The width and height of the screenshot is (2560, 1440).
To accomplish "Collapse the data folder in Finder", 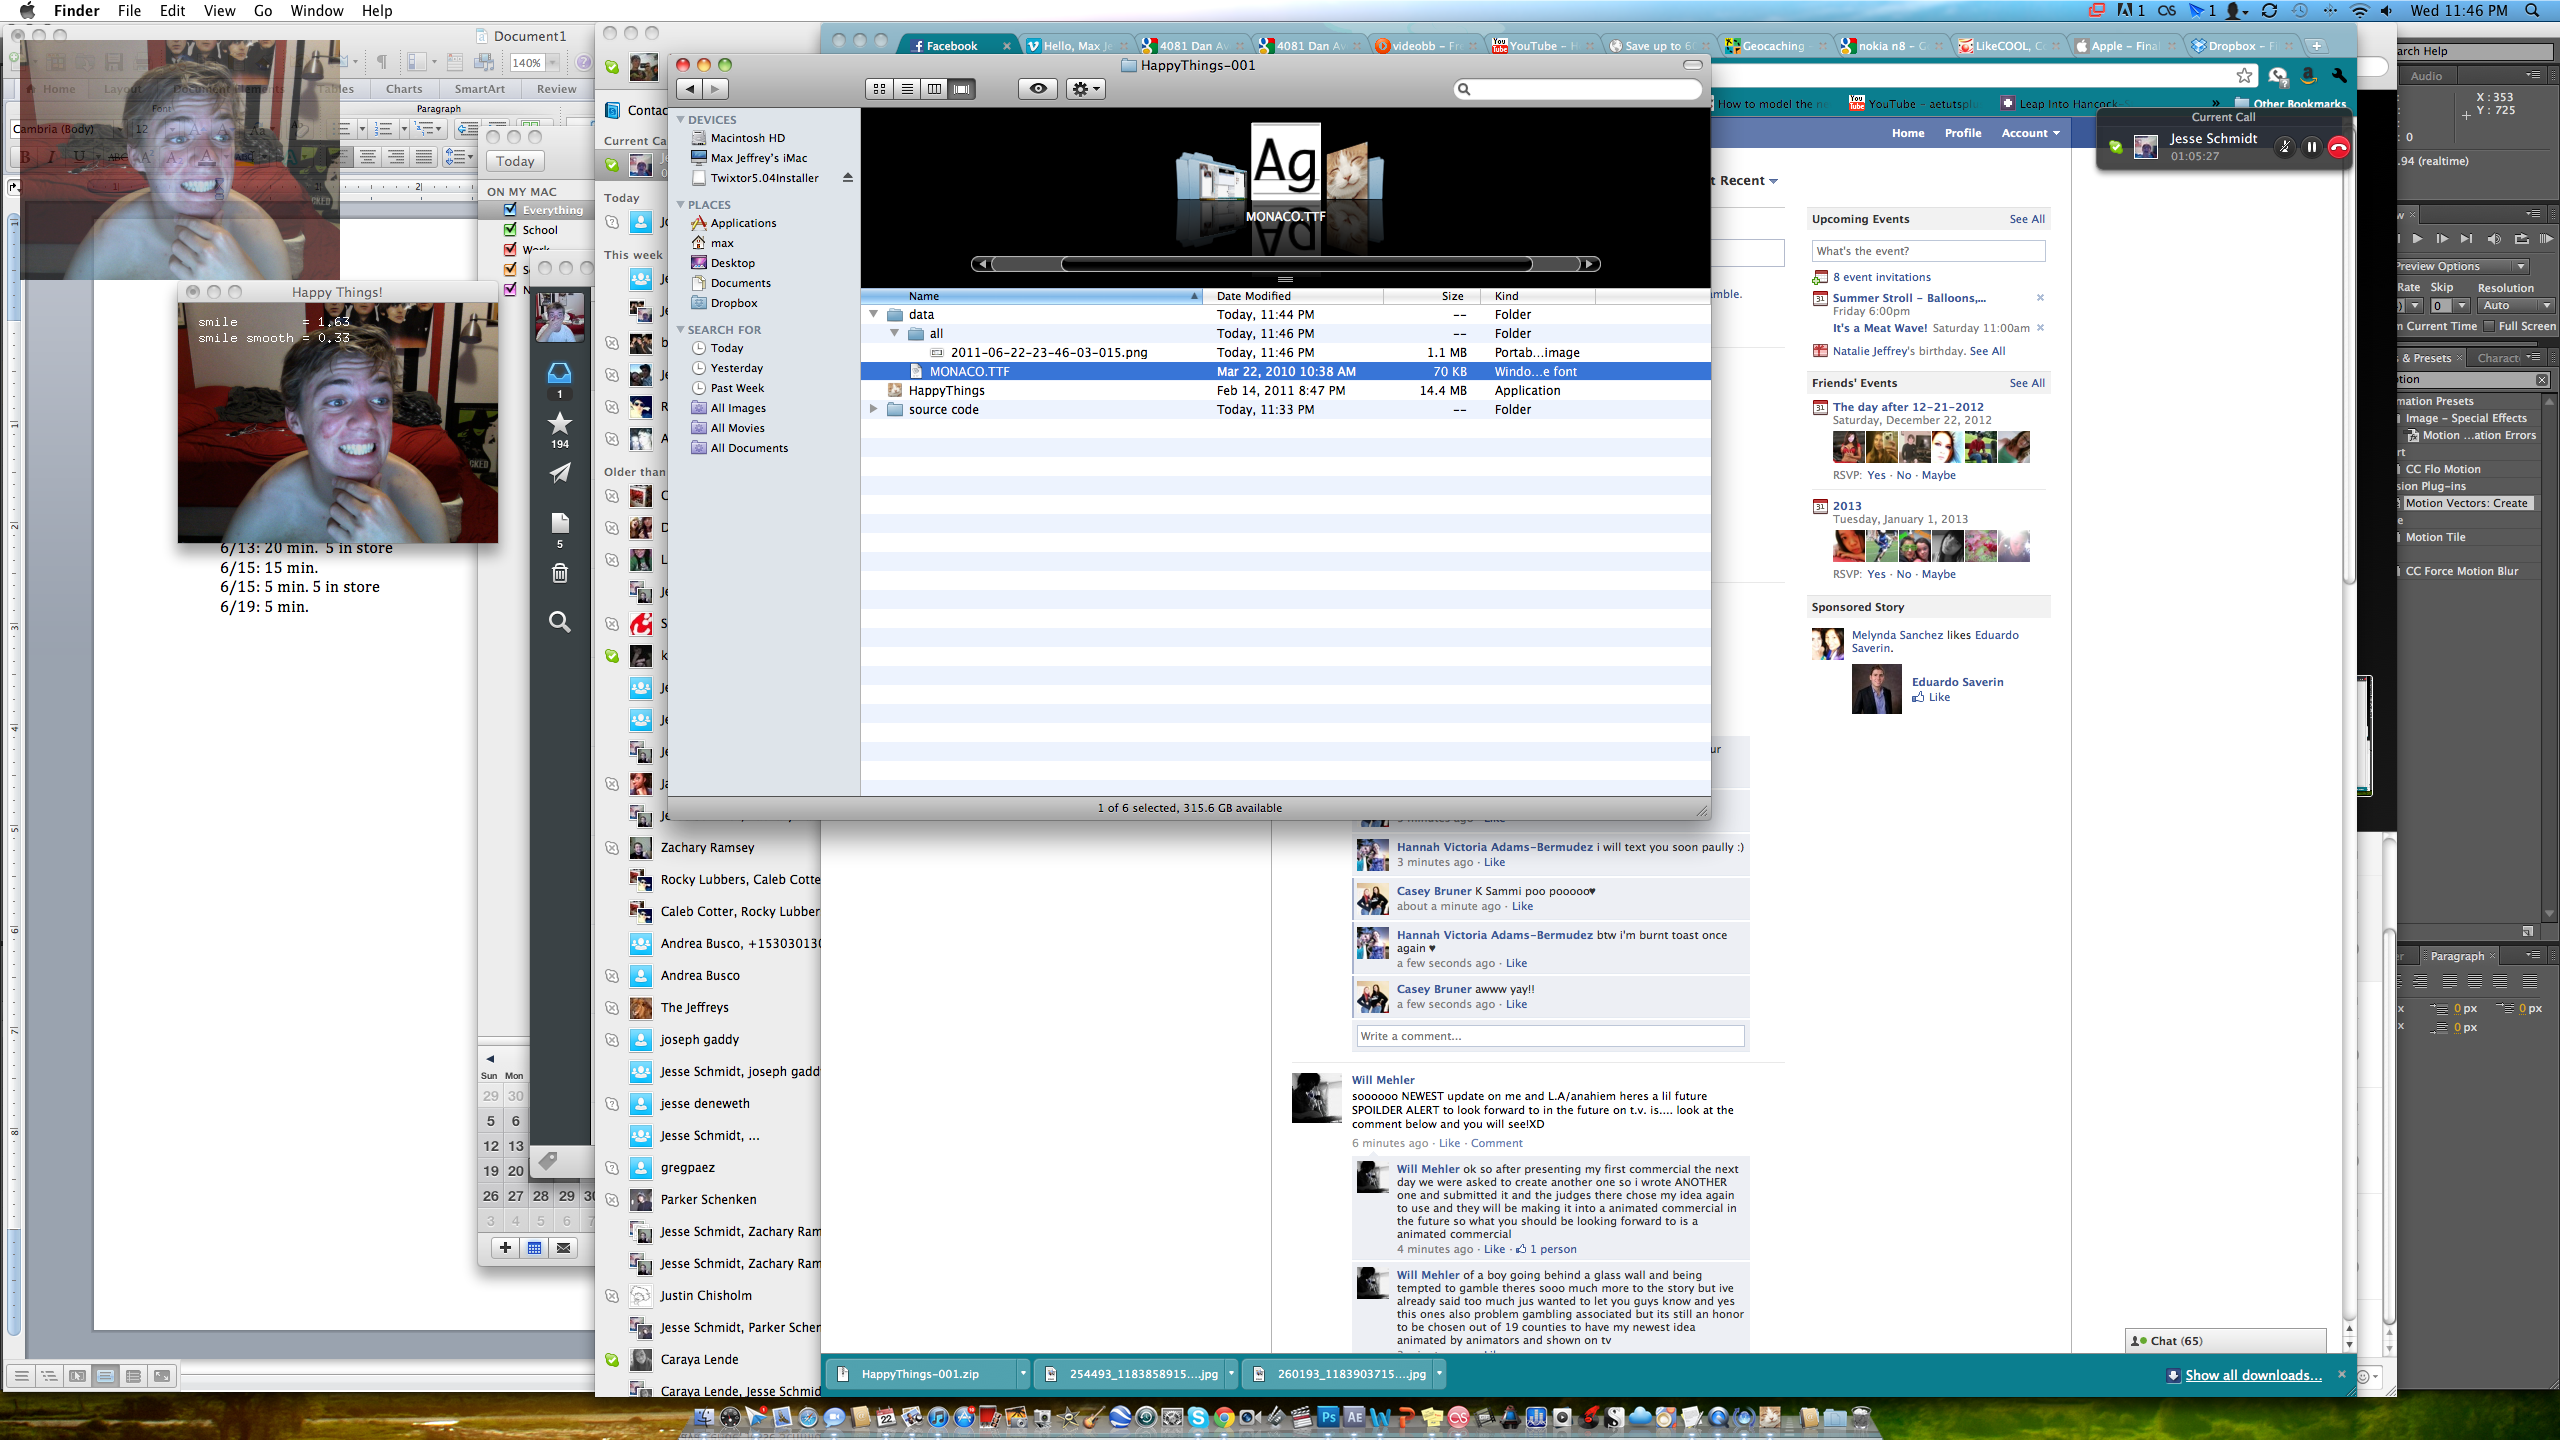I will pos(873,314).
